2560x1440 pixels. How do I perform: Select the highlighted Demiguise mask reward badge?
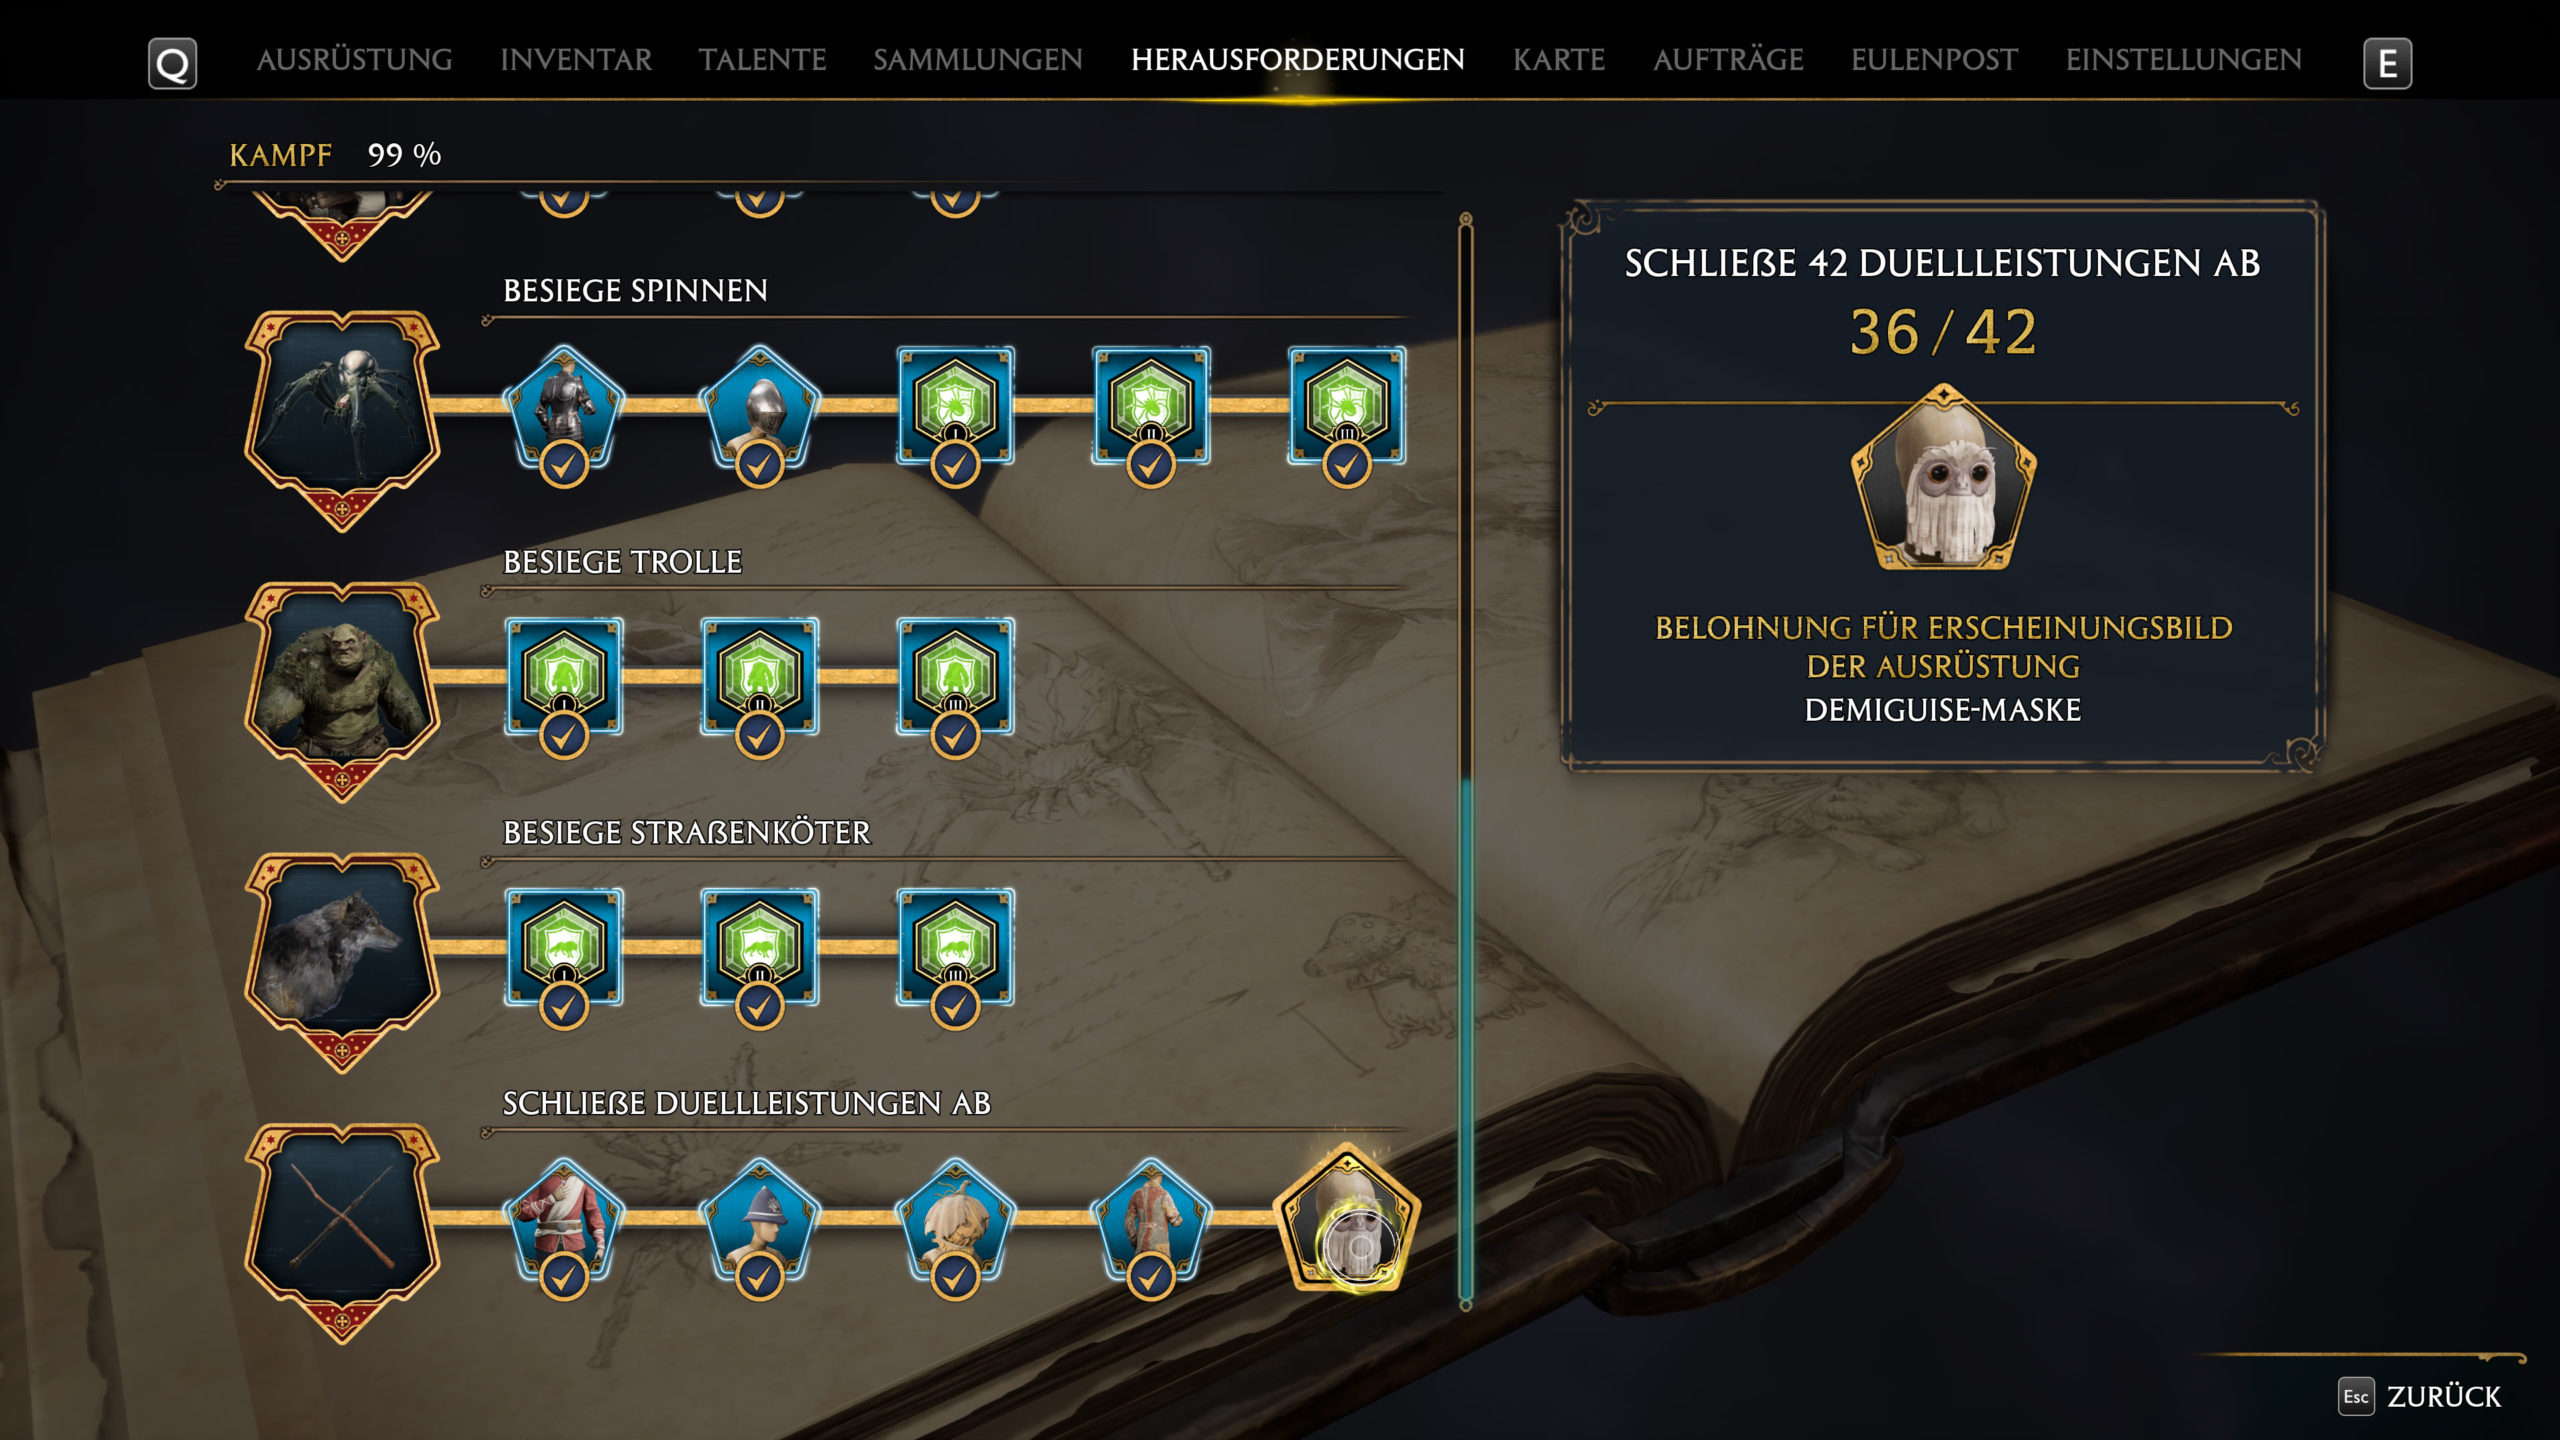pyautogui.click(x=1347, y=1220)
